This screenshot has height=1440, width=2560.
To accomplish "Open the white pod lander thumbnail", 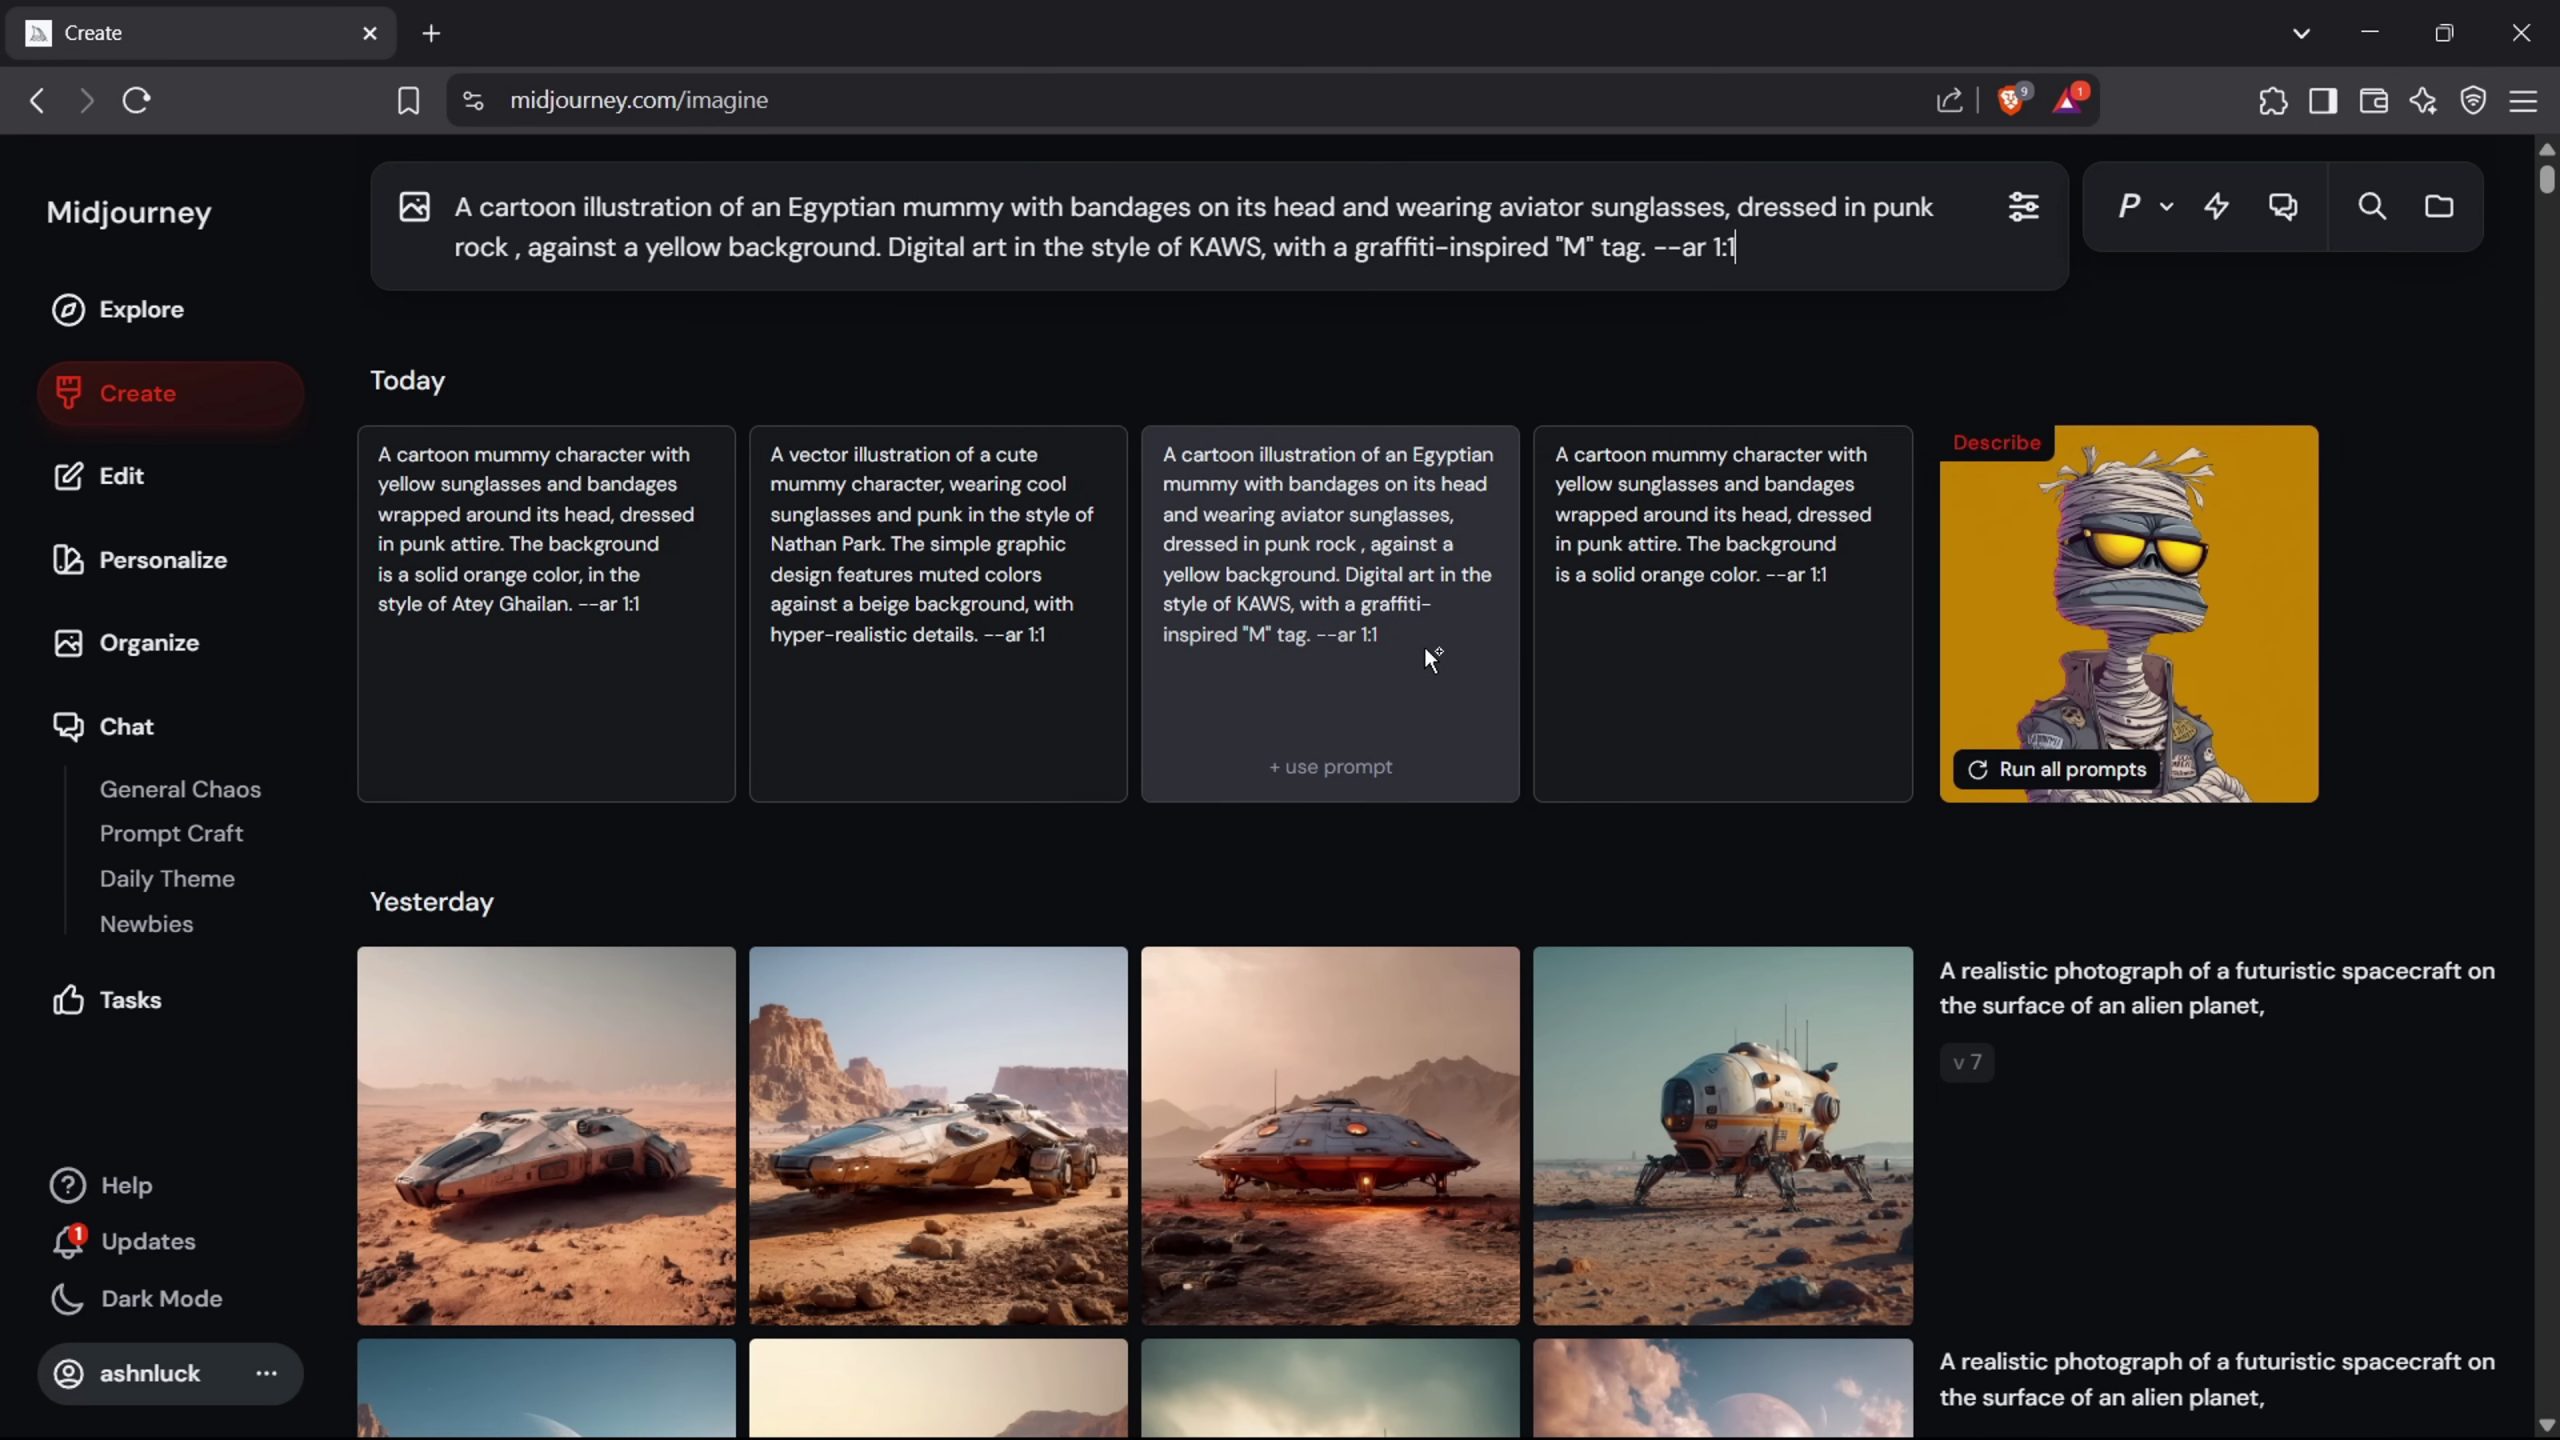I will [x=1722, y=1136].
